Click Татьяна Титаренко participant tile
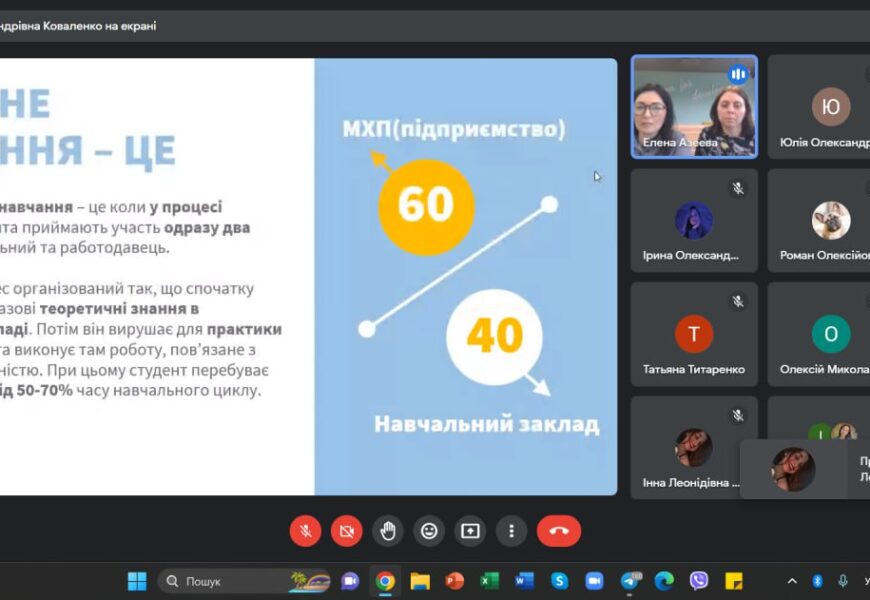Screen dimensions: 870x600 pos(694,334)
